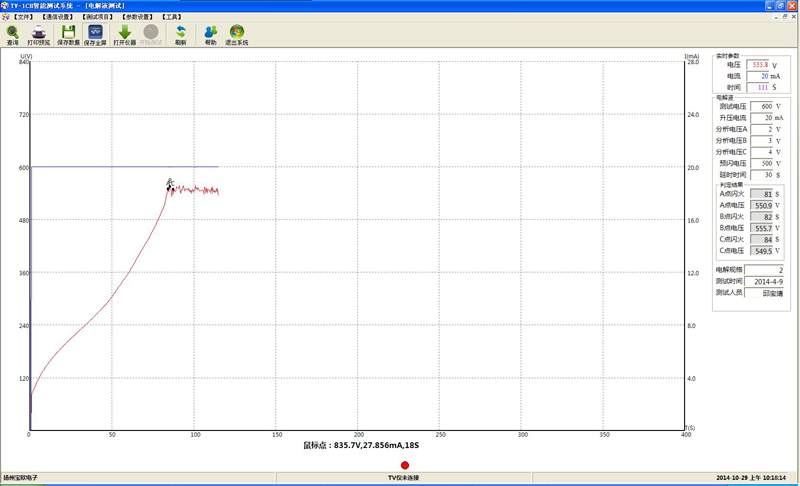Click the 刷新 (Refresh) toolbar icon

click(180, 34)
